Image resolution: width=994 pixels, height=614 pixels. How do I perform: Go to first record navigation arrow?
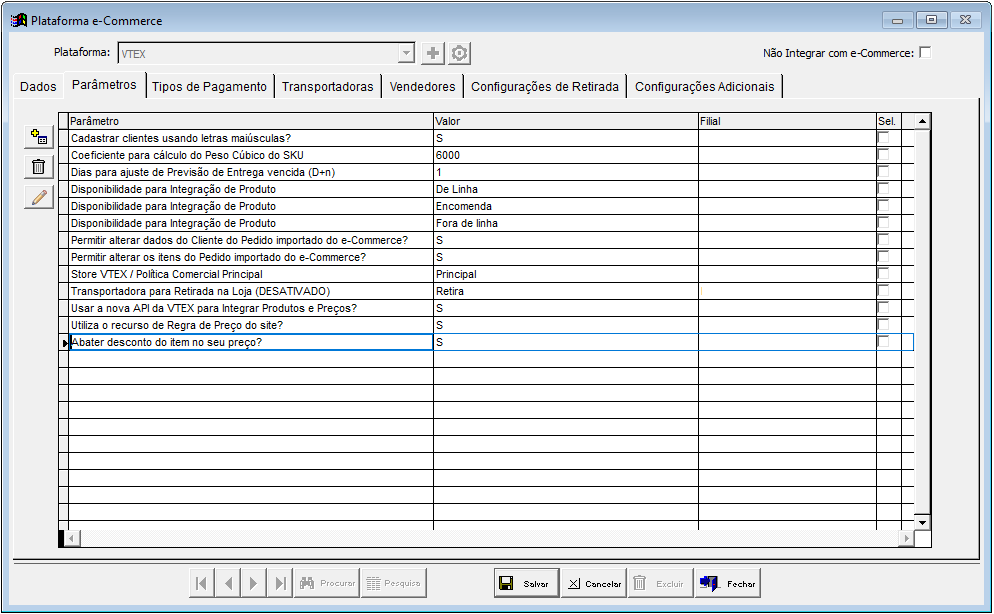(202, 583)
